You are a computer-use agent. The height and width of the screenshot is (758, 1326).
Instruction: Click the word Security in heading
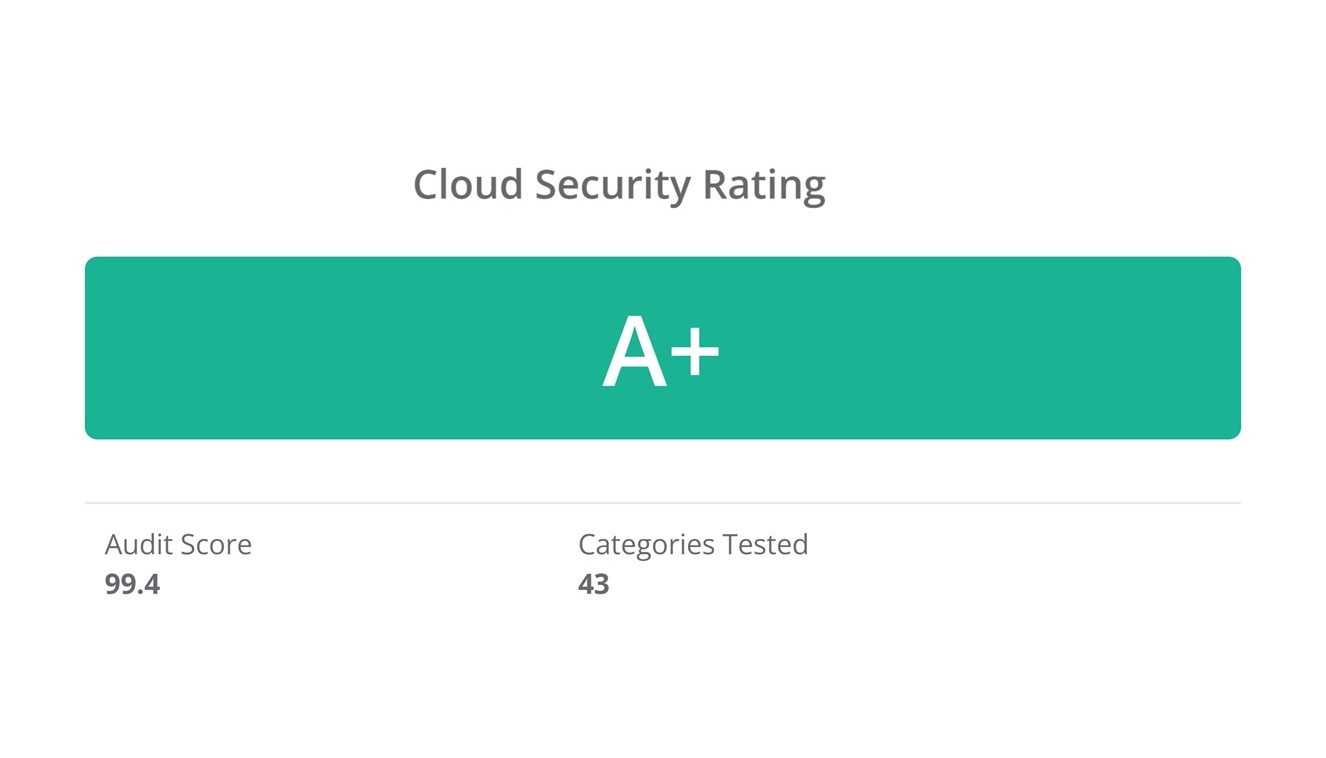click(x=612, y=187)
